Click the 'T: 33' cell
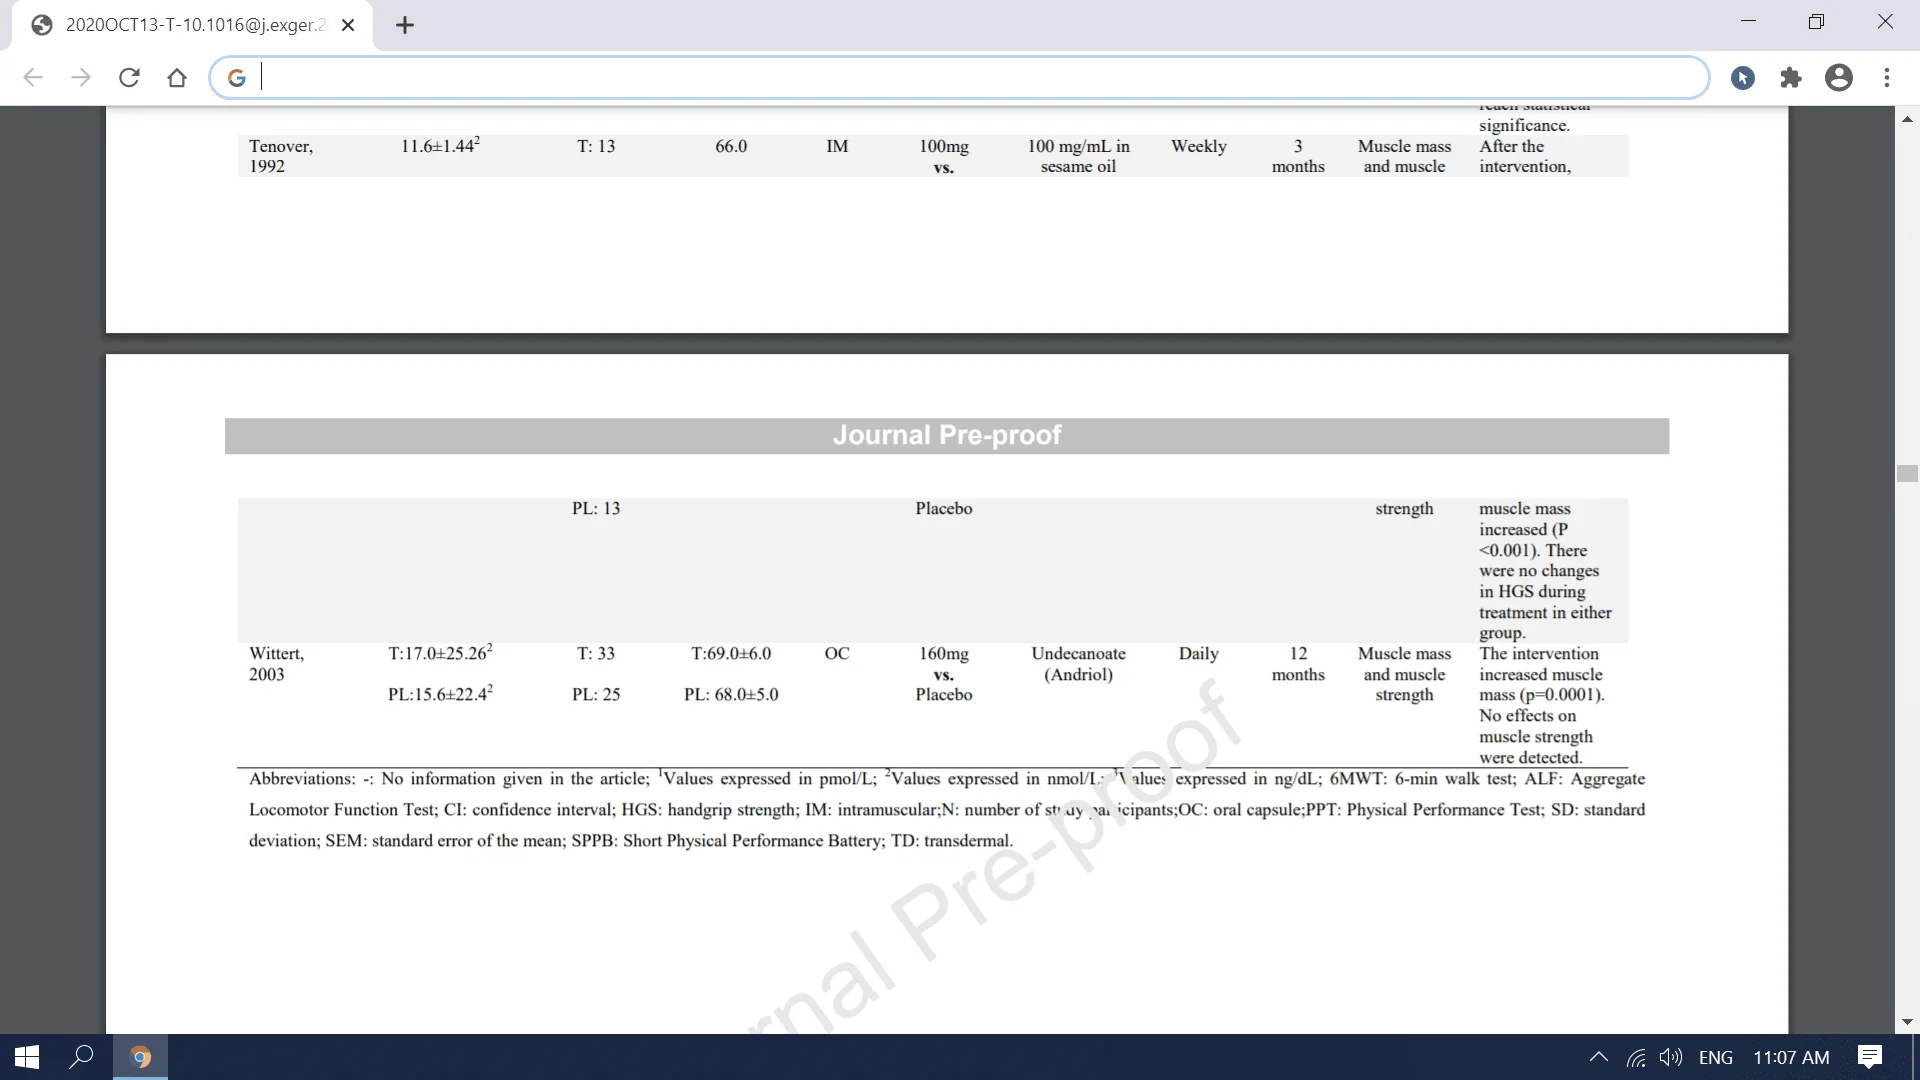This screenshot has width=1920, height=1080. tap(596, 653)
